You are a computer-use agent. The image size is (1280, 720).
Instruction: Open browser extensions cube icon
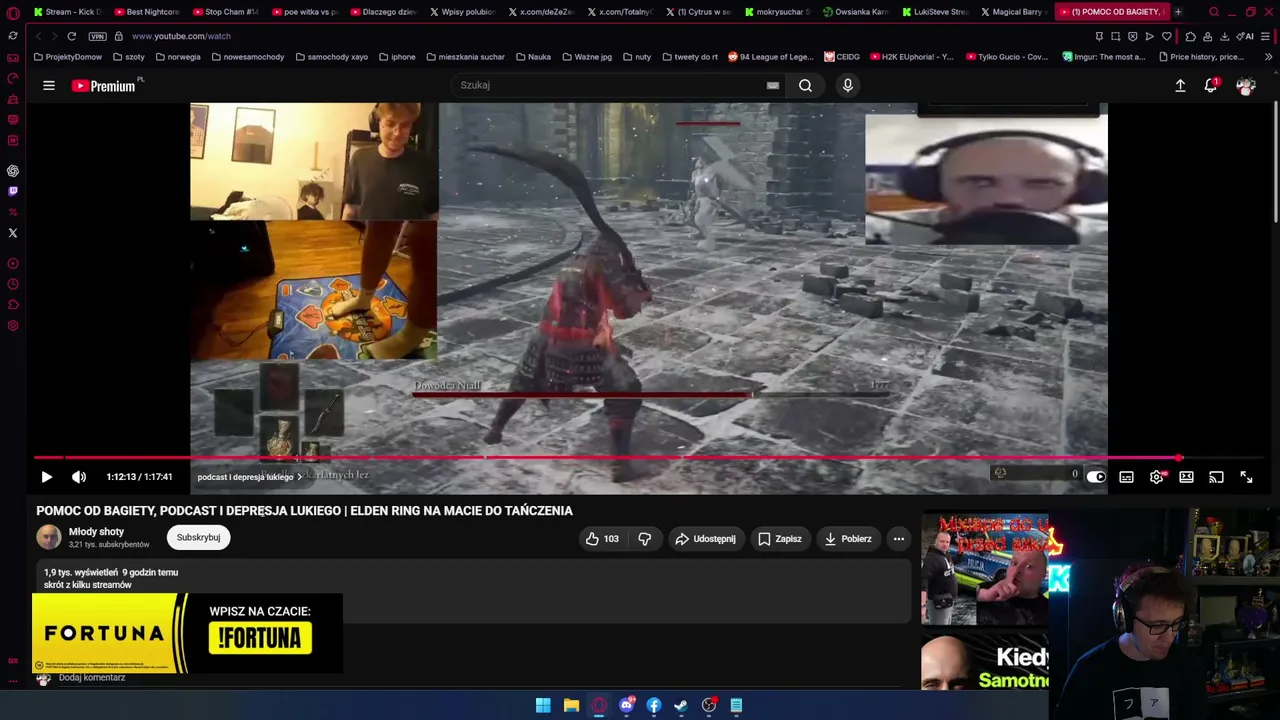[x=1190, y=36]
